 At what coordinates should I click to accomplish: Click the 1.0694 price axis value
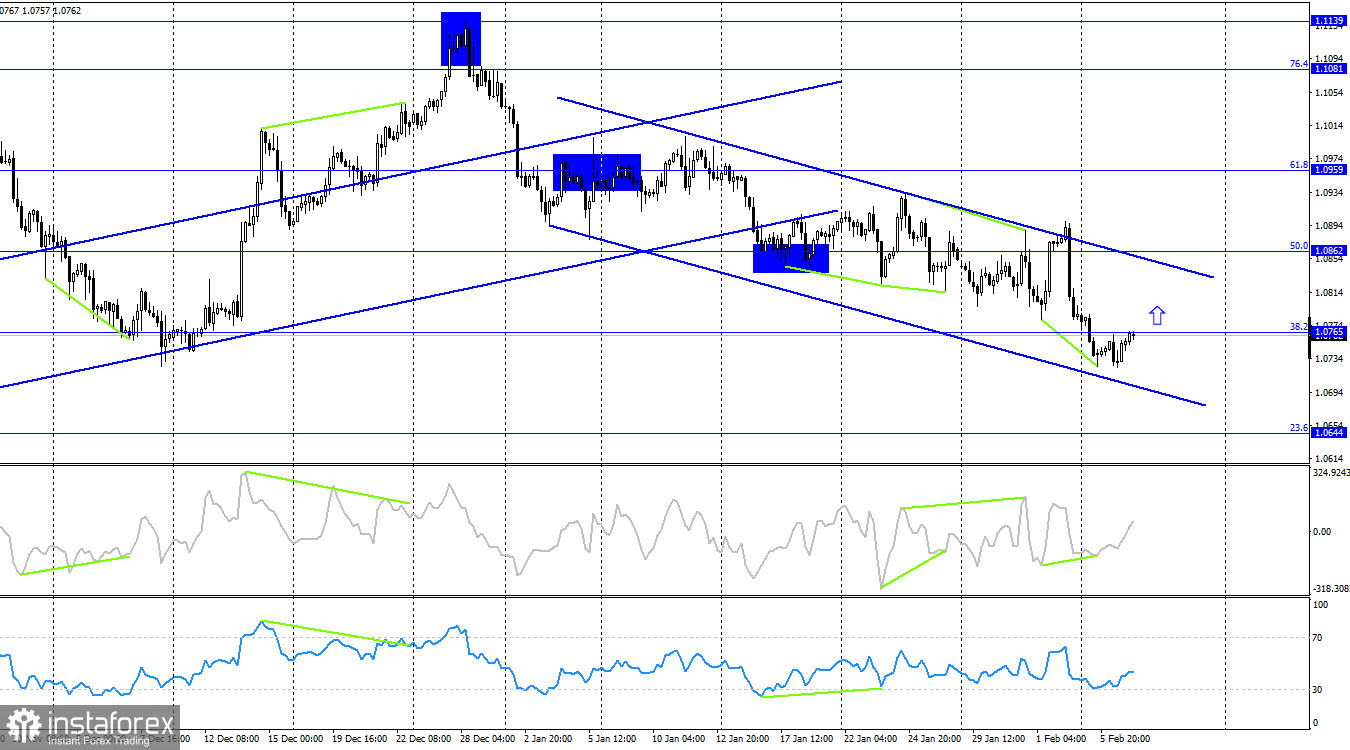pyautogui.click(x=1329, y=392)
